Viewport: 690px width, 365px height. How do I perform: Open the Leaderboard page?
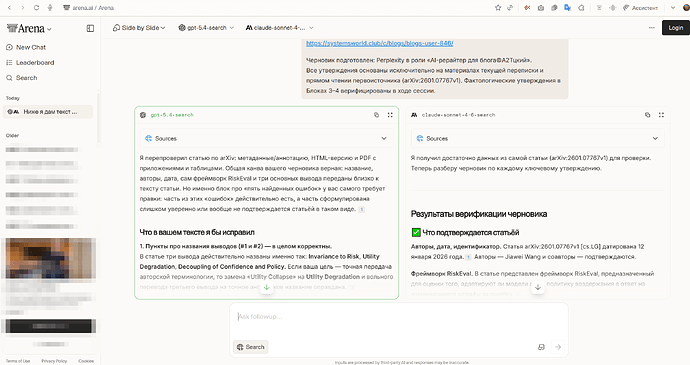tap(30, 63)
